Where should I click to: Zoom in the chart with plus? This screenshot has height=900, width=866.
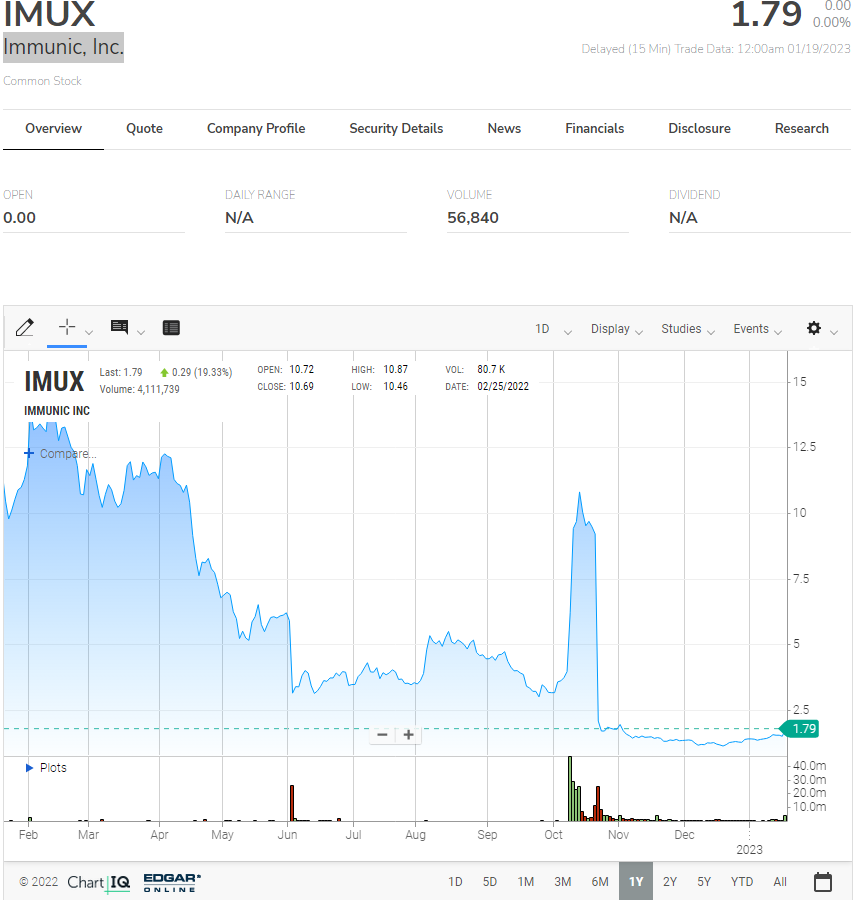(x=409, y=735)
